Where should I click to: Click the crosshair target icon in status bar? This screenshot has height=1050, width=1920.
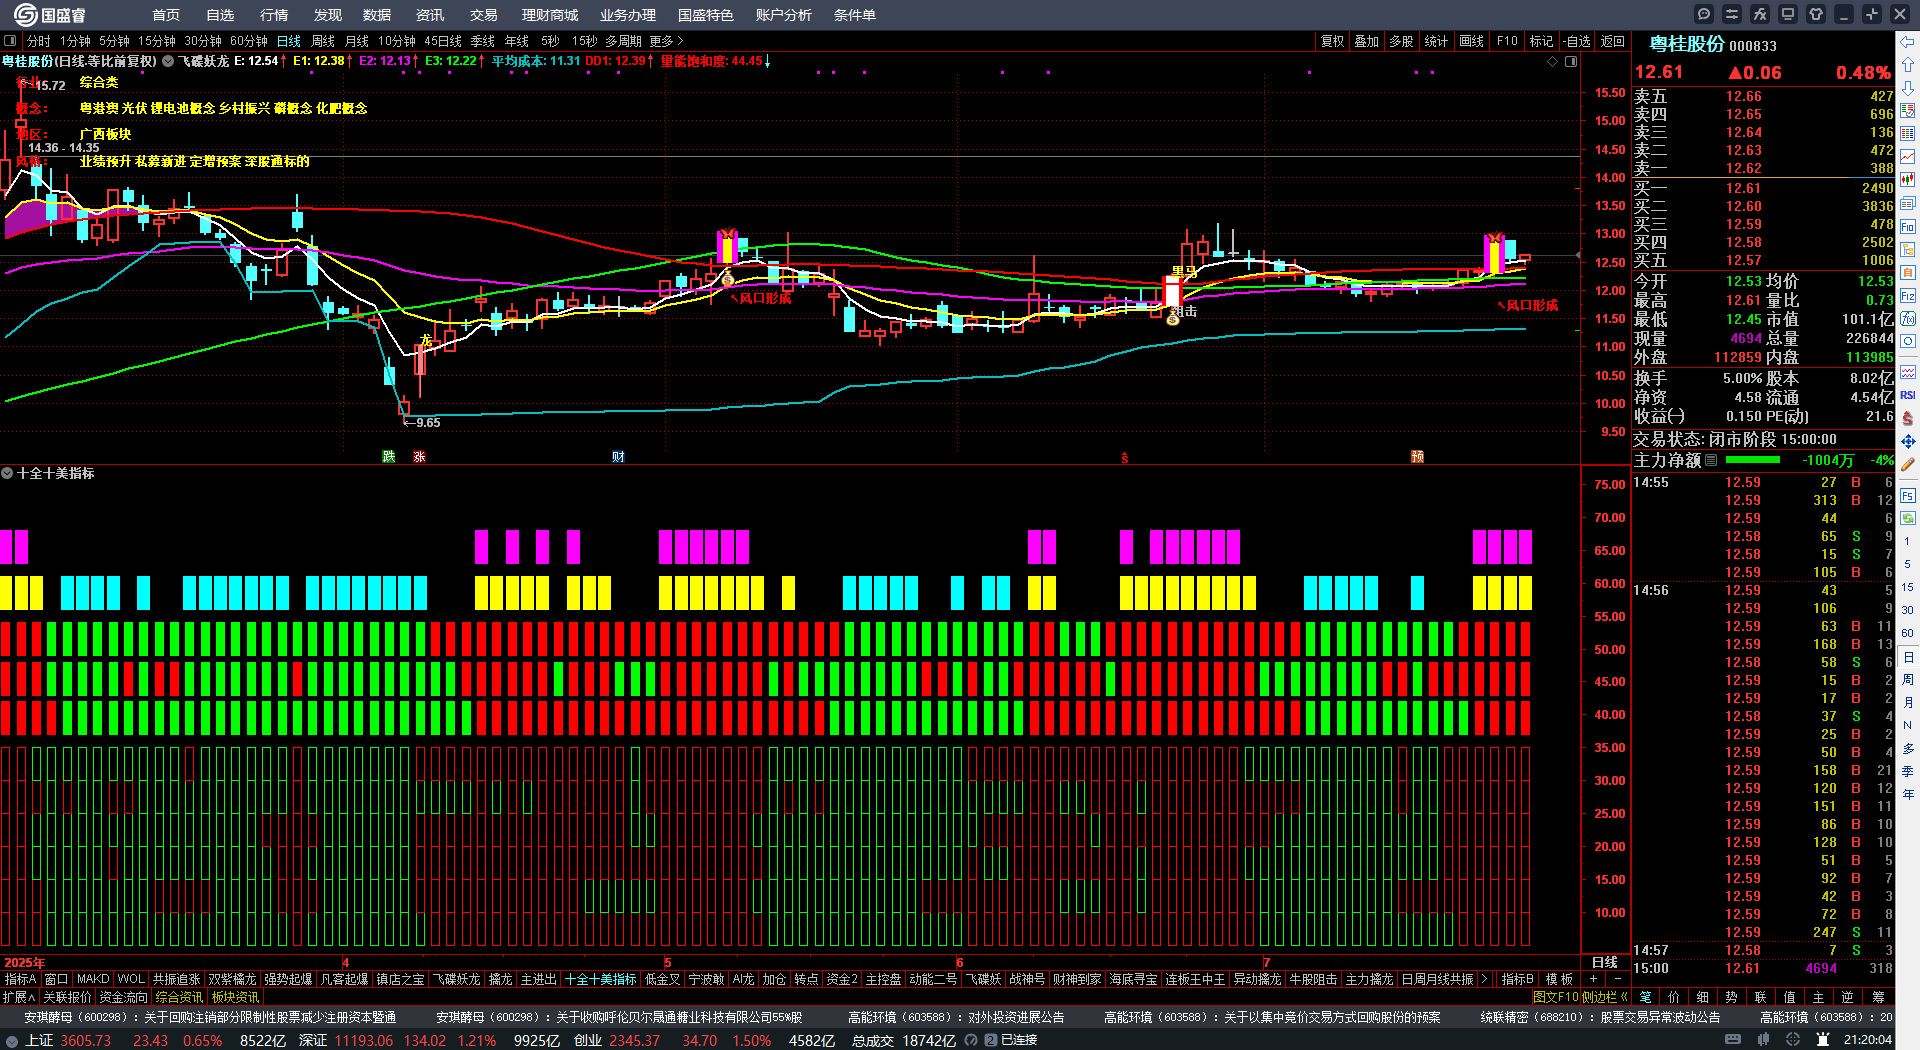click(x=1793, y=1040)
